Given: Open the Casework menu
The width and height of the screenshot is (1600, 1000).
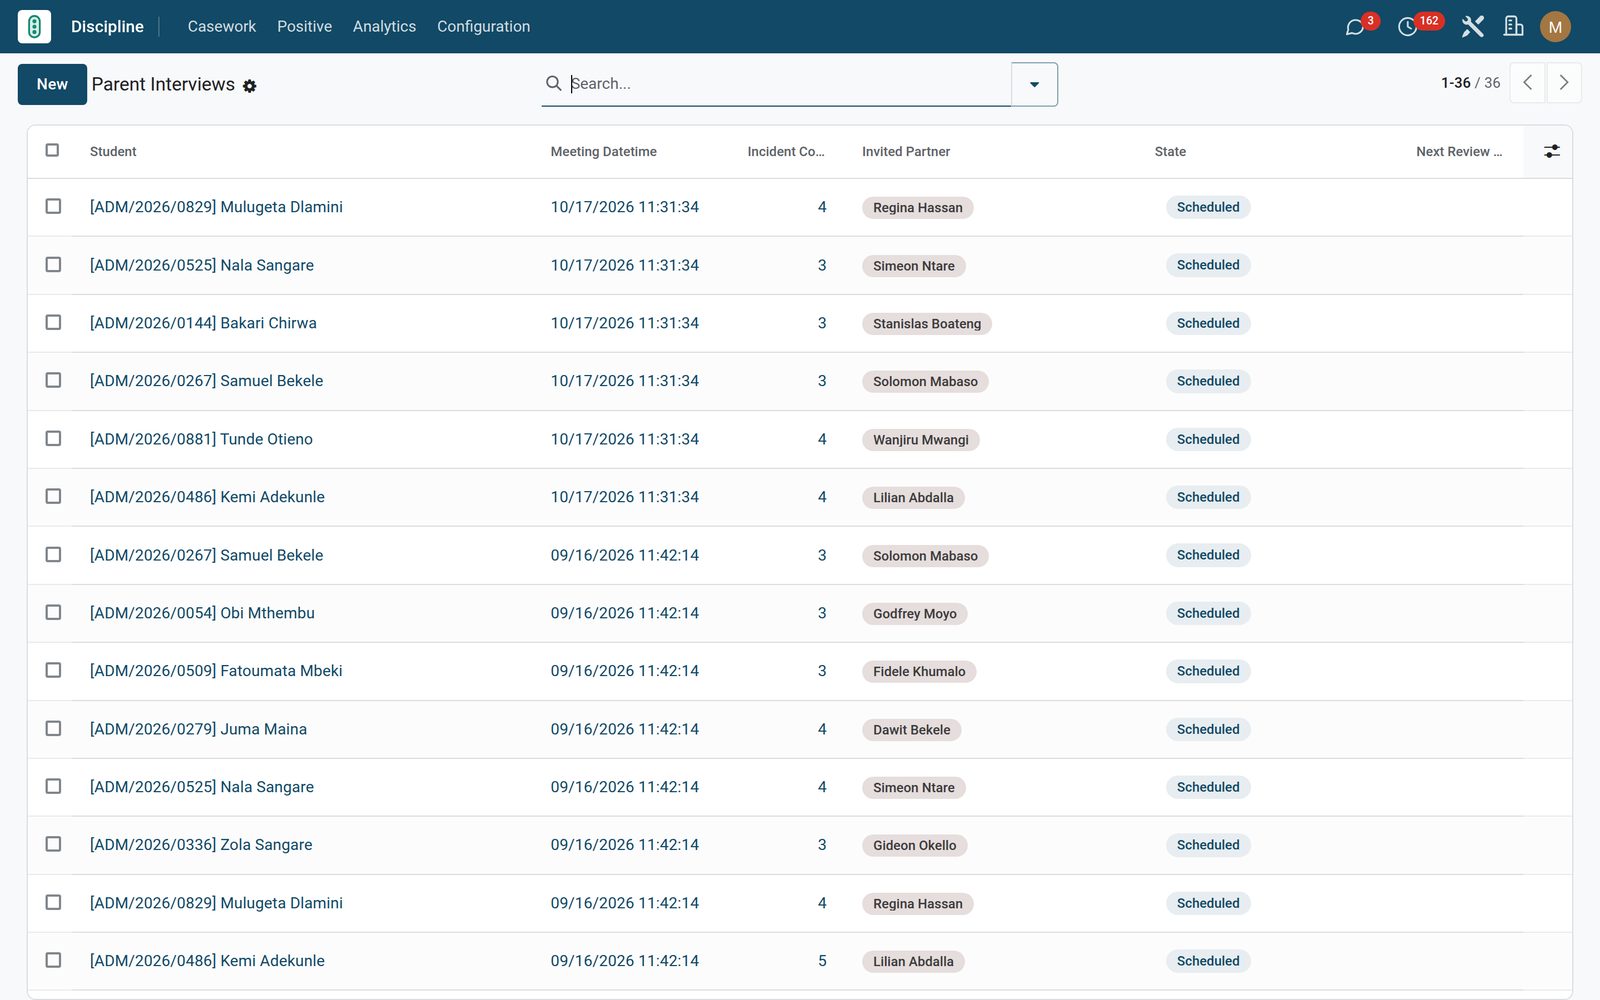Looking at the screenshot, I should [x=222, y=26].
